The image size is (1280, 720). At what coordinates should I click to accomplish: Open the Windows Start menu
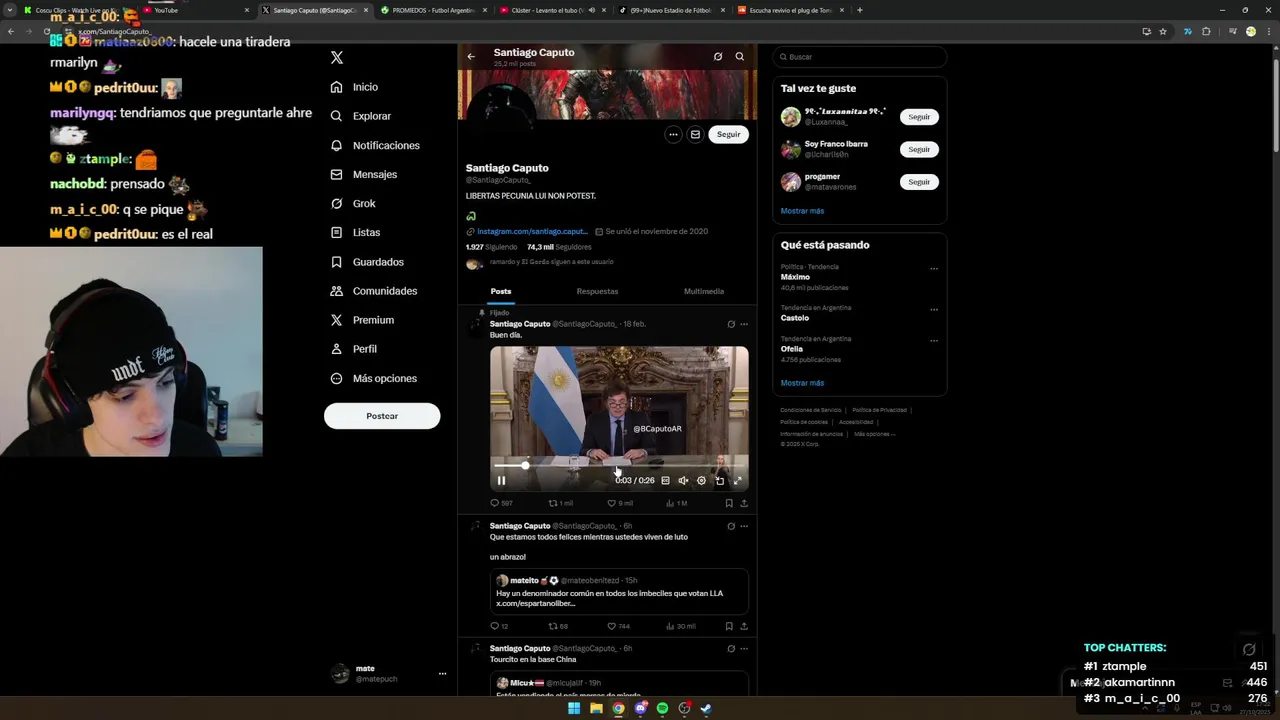[x=574, y=709]
